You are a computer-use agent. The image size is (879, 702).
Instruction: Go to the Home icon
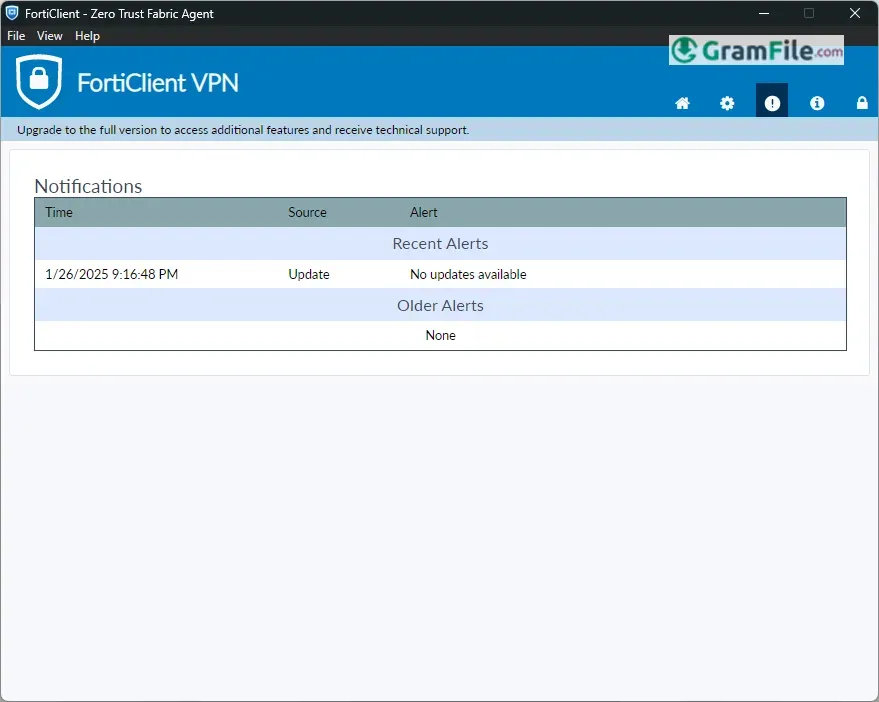tap(682, 103)
